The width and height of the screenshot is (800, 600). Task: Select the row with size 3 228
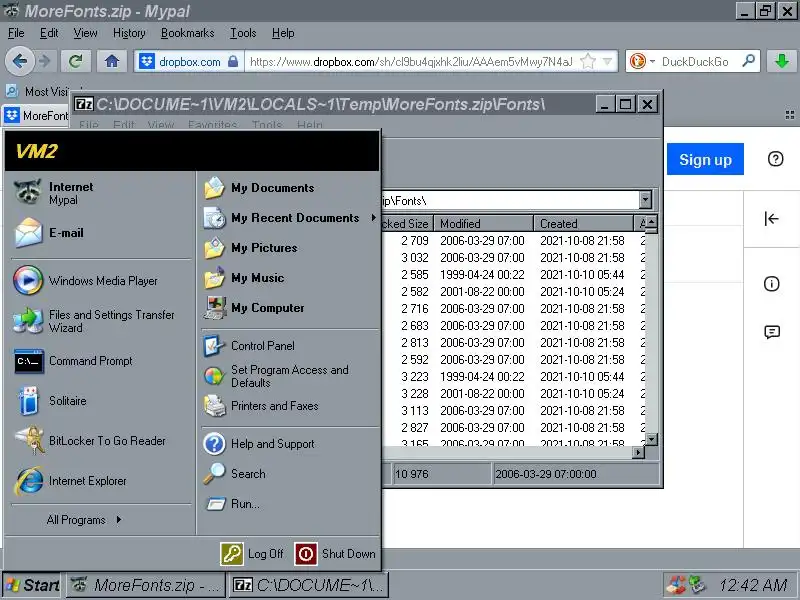click(x=513, y=394)
